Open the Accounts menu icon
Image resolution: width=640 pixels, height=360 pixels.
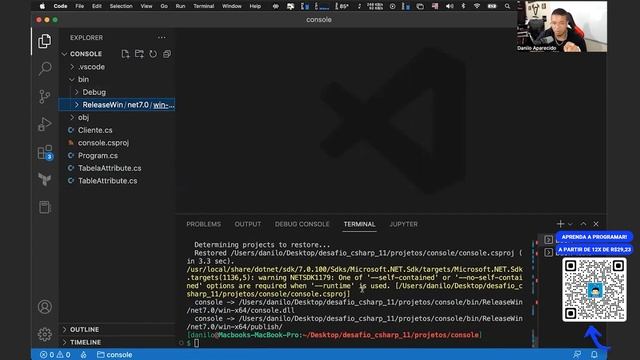(44, 307)
